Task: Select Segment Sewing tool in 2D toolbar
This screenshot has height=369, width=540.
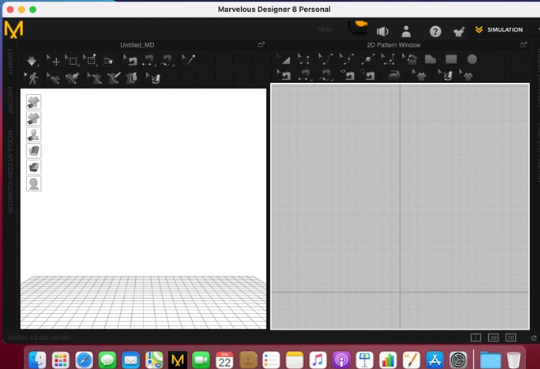Action: click(304, 75)
